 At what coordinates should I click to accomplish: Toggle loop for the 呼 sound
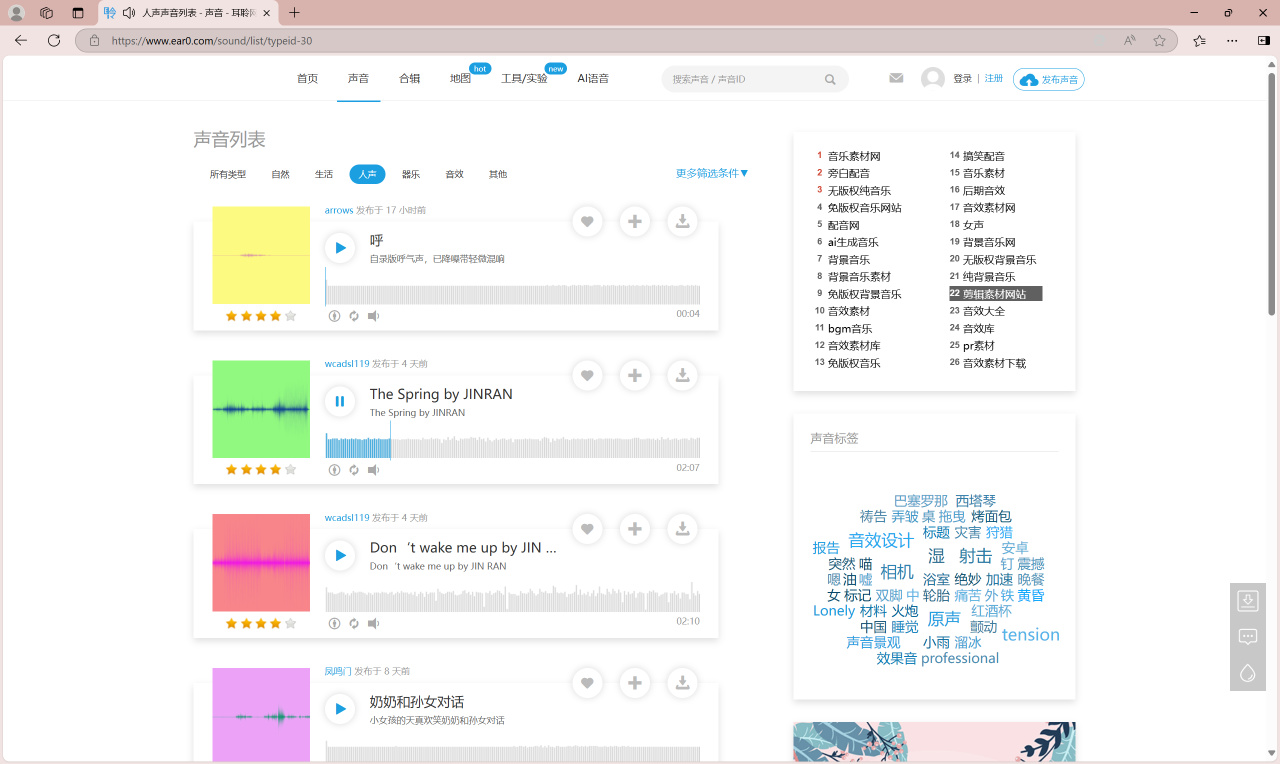(354, 316)
